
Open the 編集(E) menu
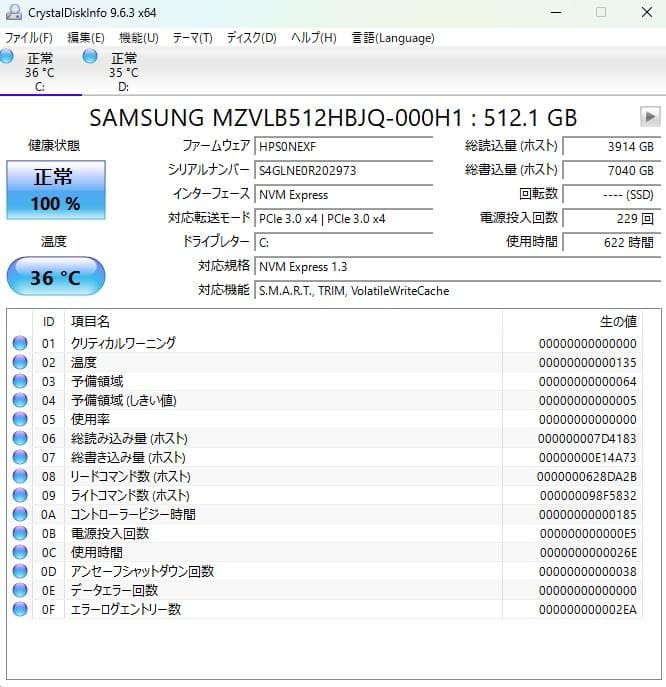[86, 38]
